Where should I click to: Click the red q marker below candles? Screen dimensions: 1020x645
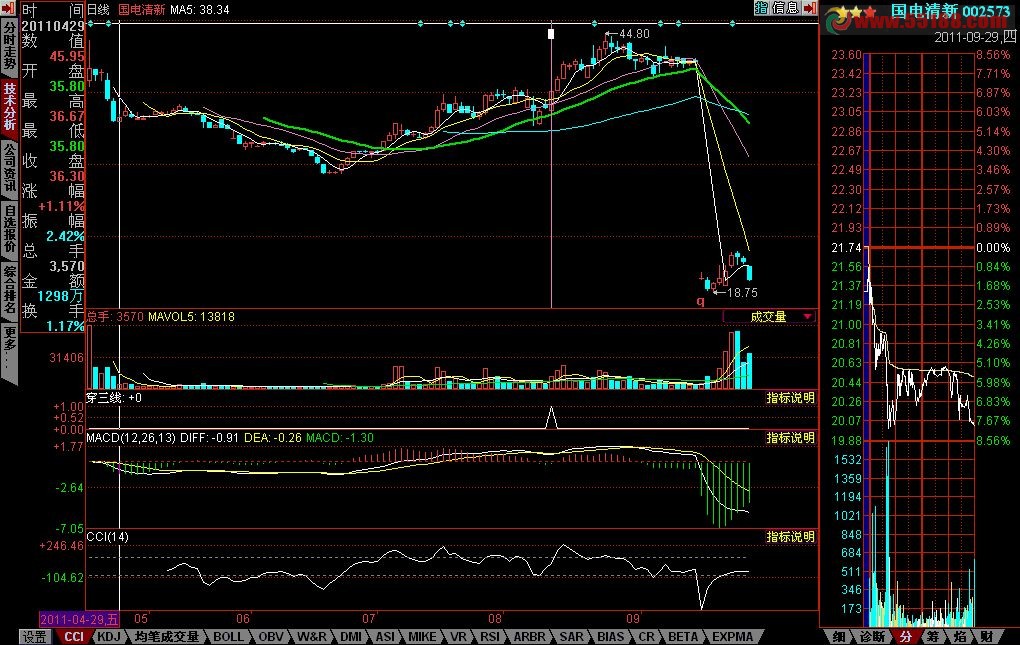tap(701, 301)
